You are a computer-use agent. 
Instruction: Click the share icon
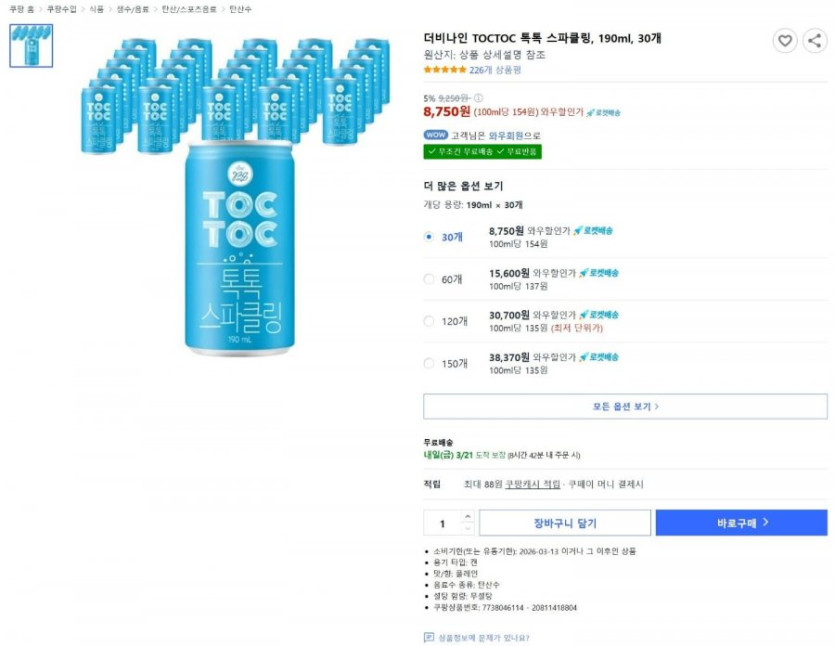pyautogui.click(x=815, y=41)
